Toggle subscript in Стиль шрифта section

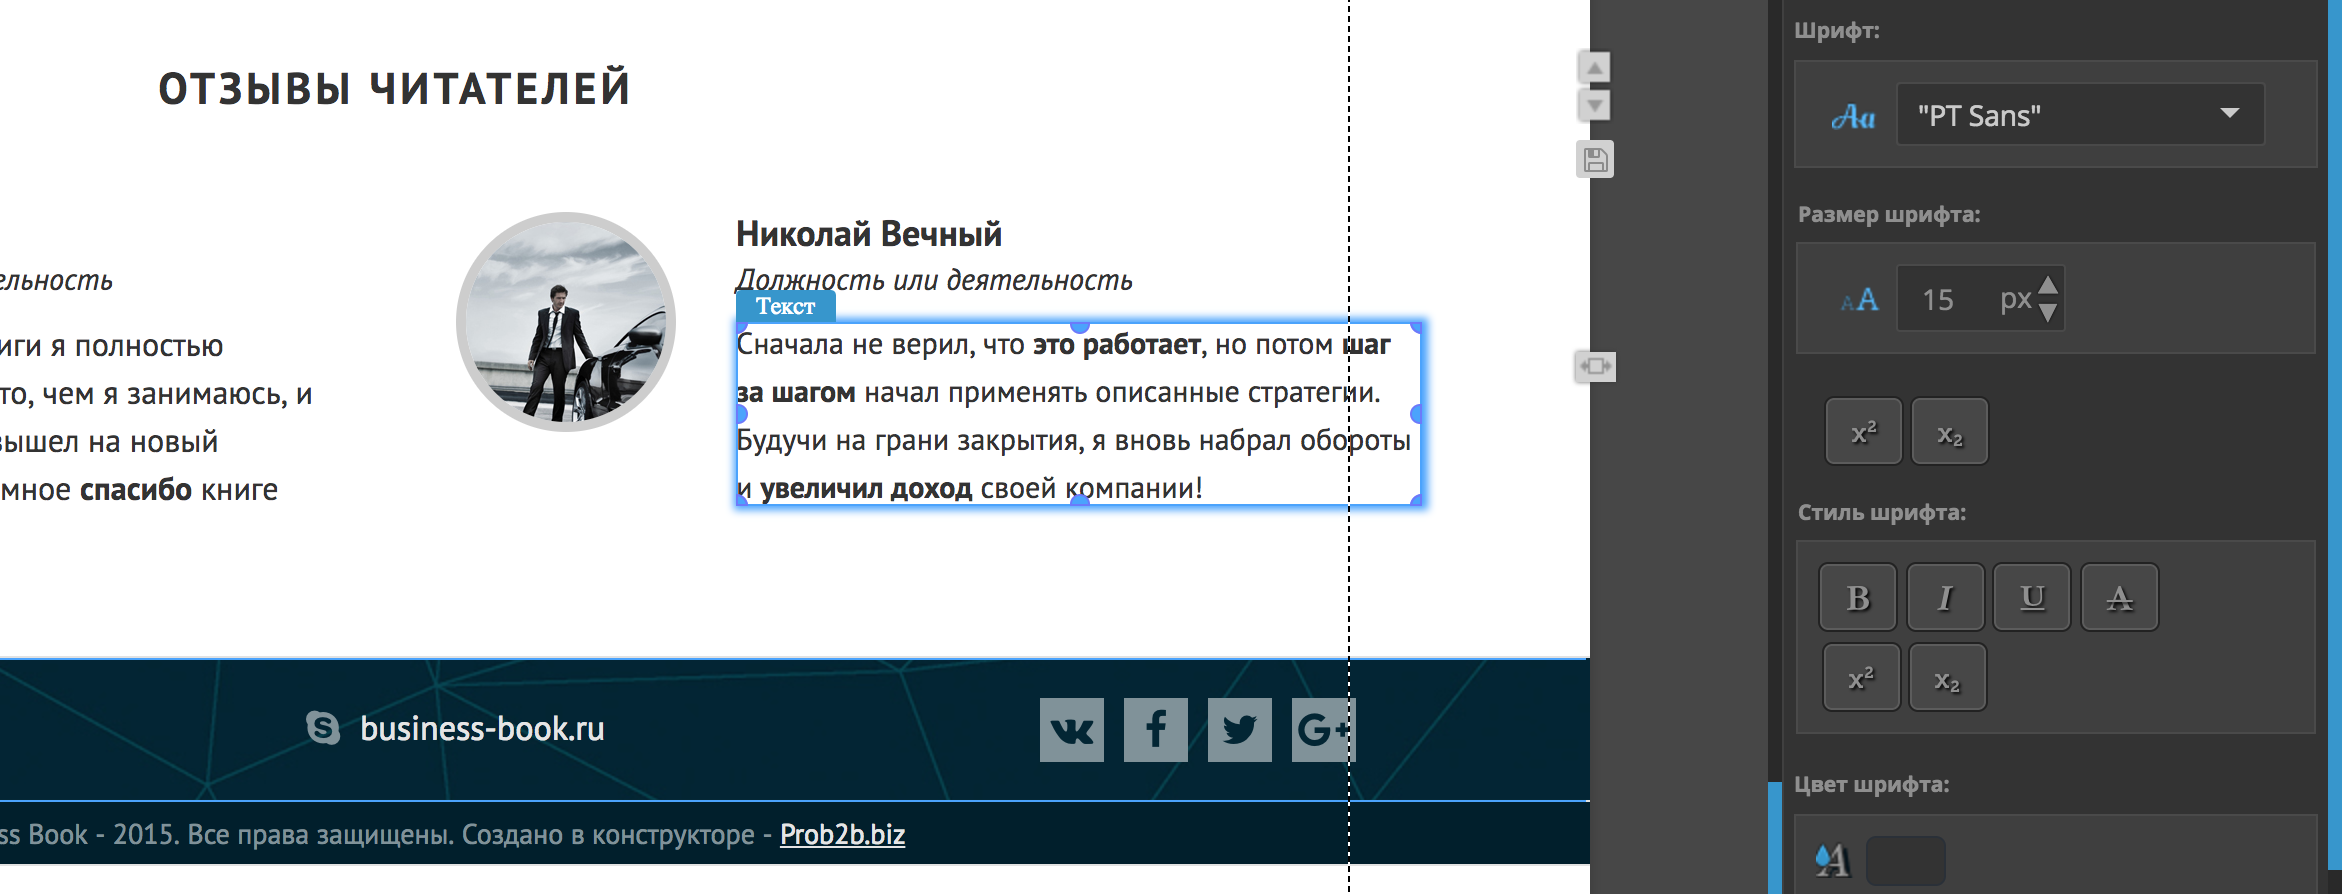(x=1947, y=678)
